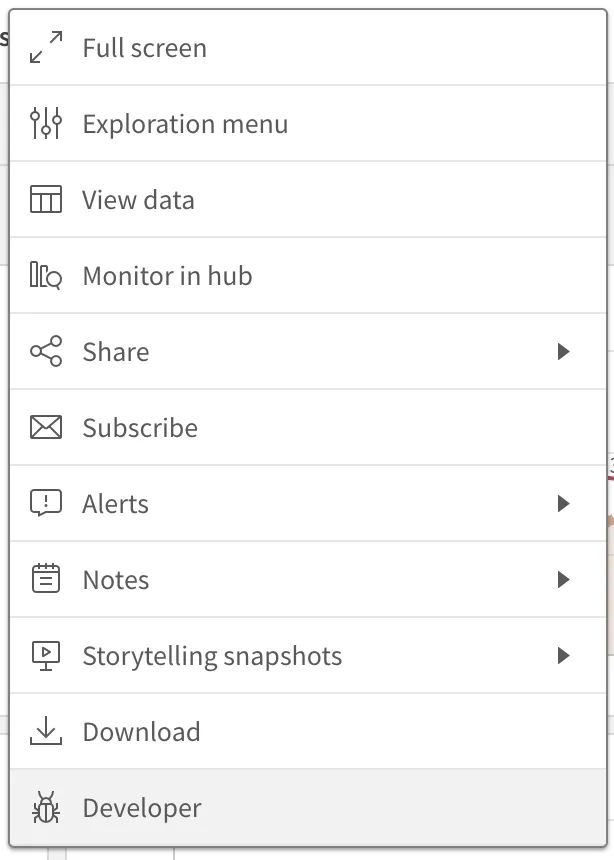
Task: Click the Notes notepad icon
Action: [x=44, y=579]
